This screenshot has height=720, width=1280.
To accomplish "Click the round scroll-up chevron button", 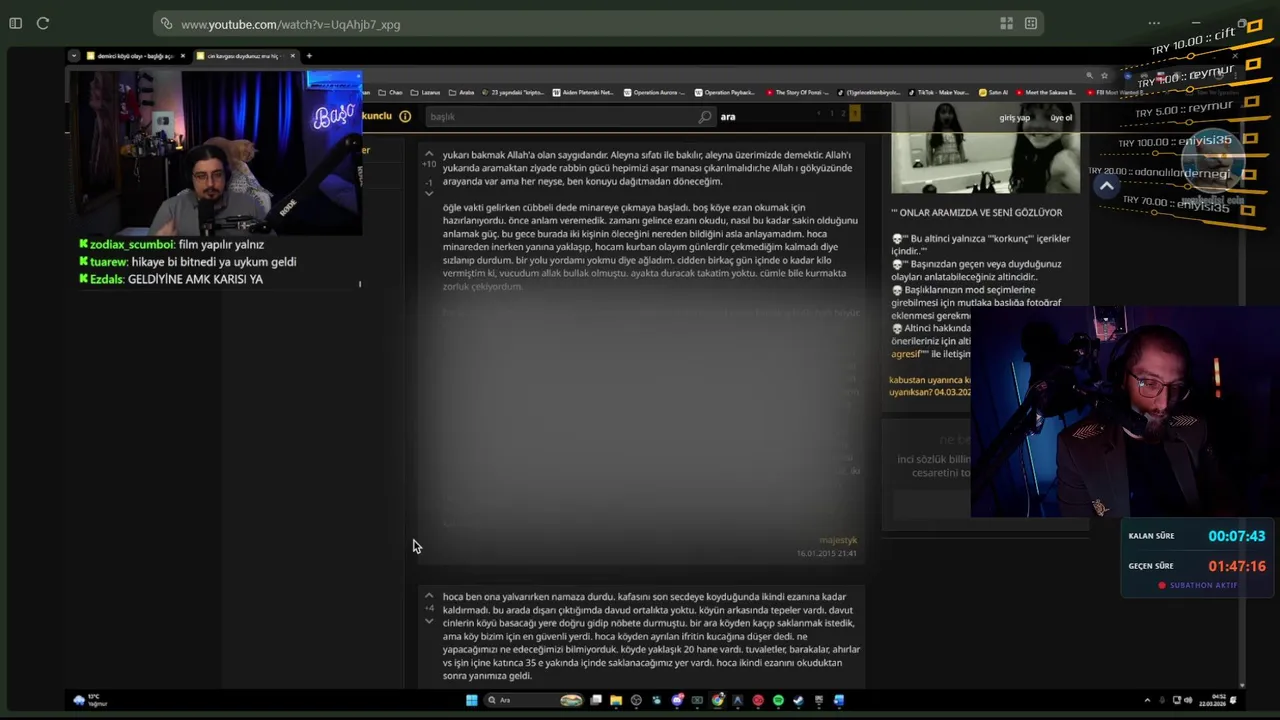I will 1106,186.
